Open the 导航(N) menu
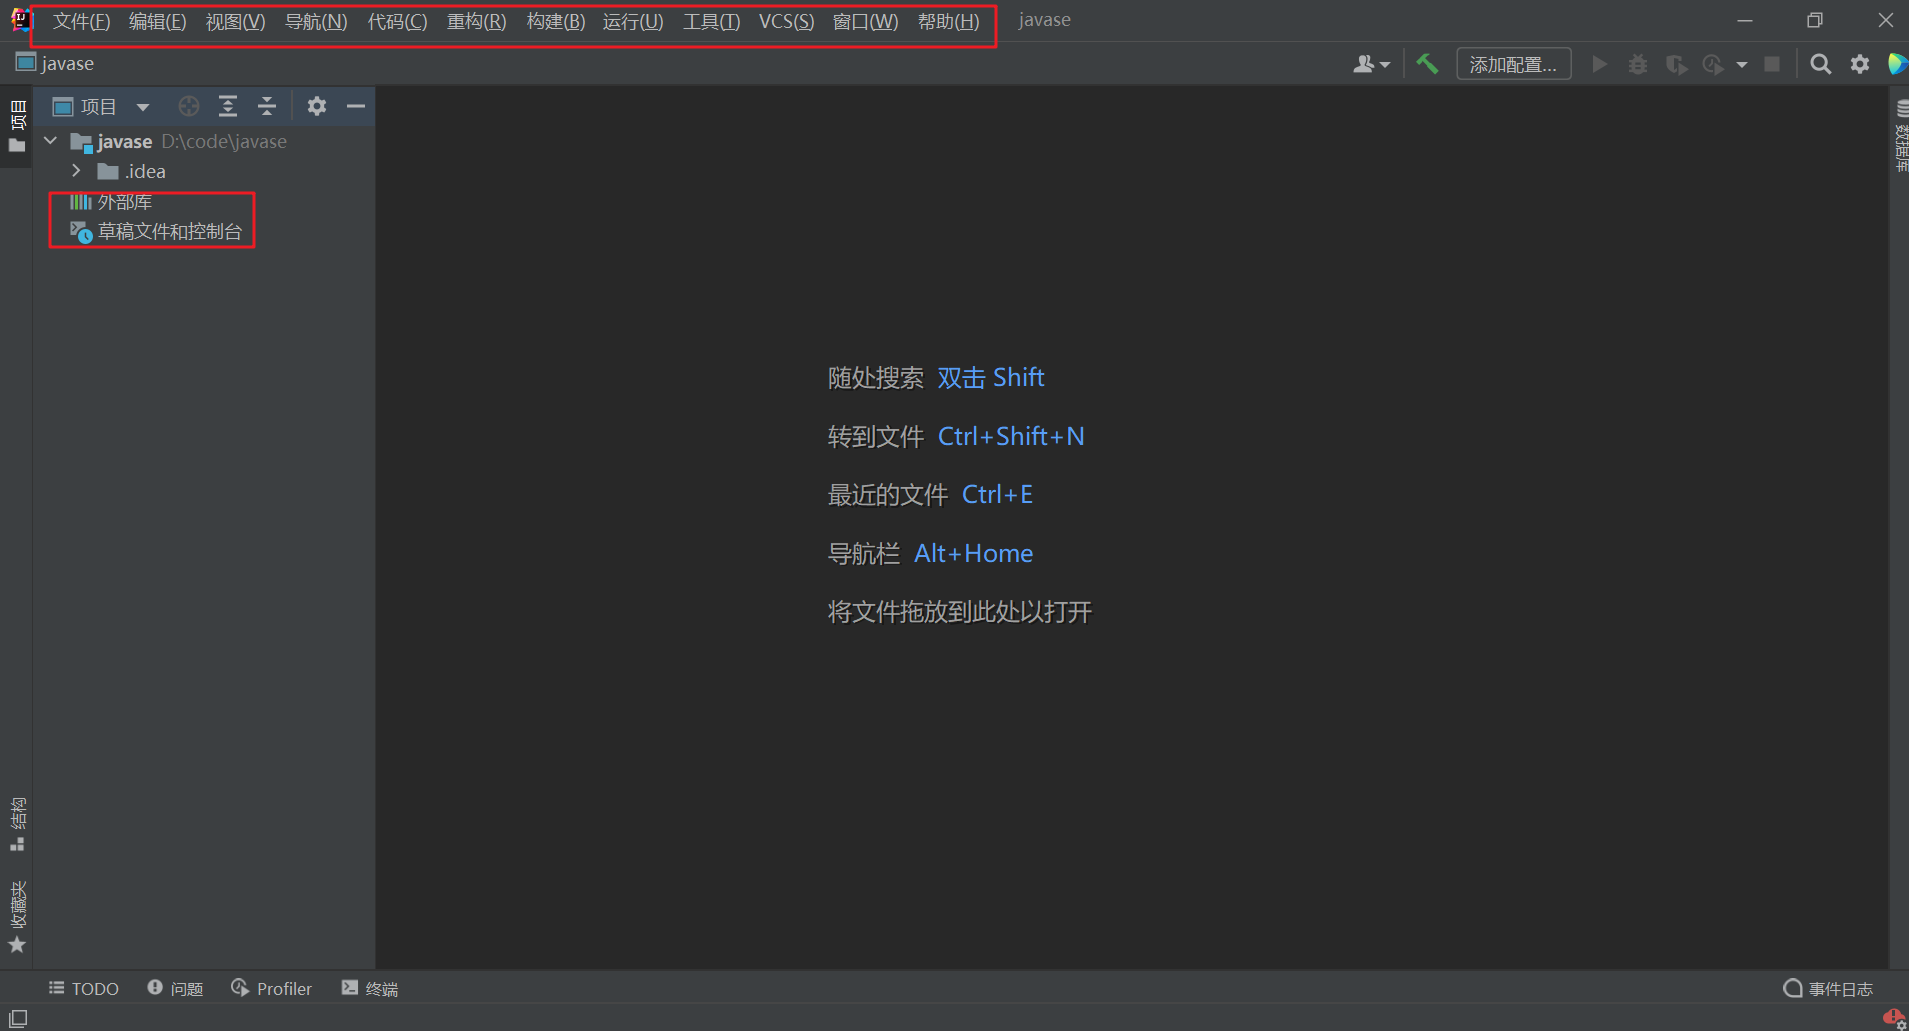The height and width of the screenshot is (1031, 1909). click(316, 21)
